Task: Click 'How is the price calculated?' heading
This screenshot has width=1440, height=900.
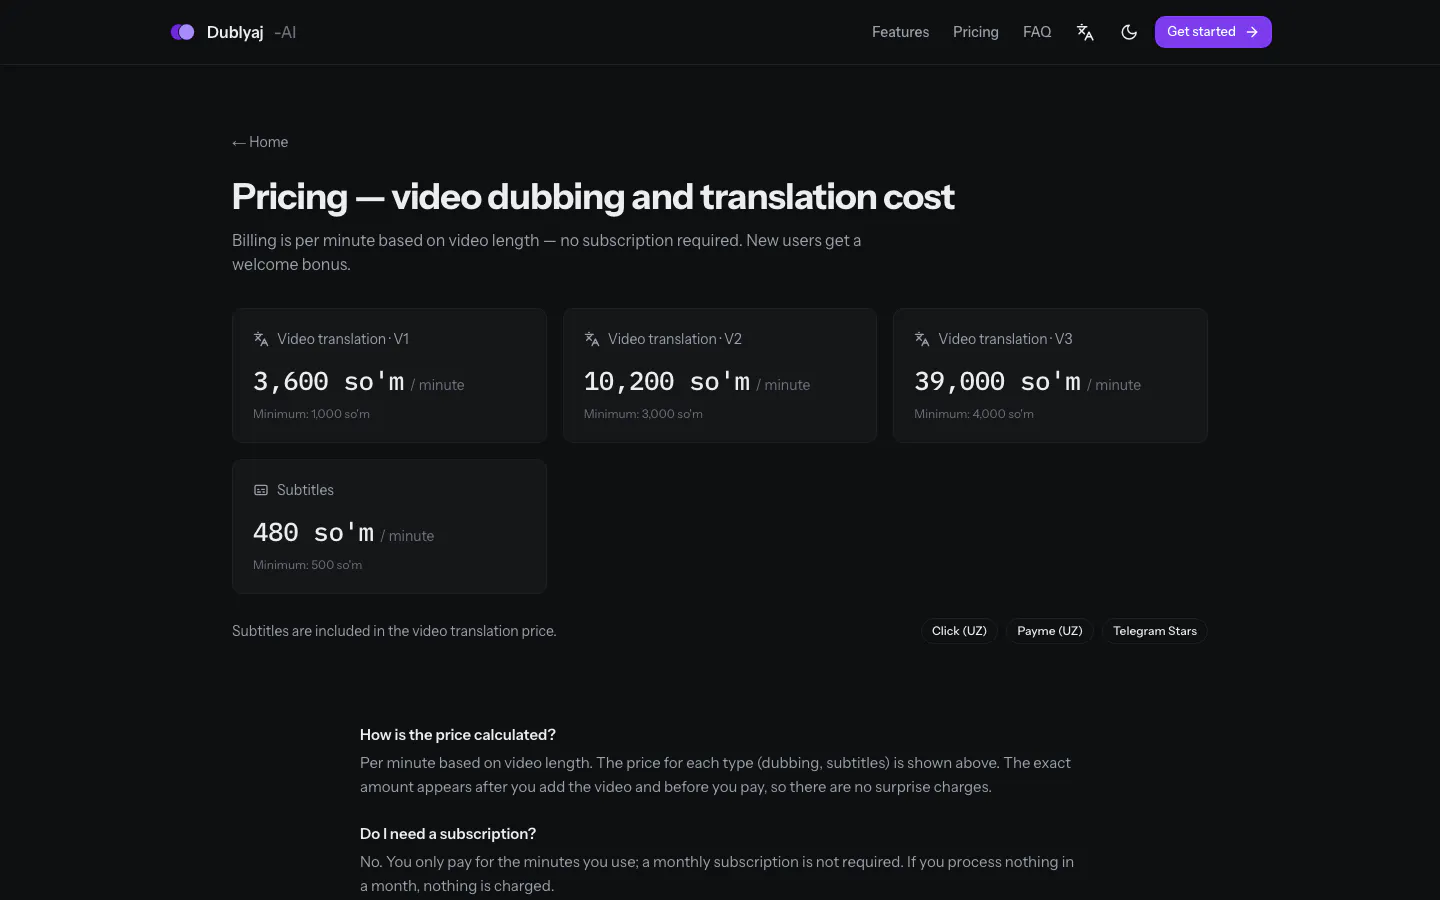Action: point(458,735)
